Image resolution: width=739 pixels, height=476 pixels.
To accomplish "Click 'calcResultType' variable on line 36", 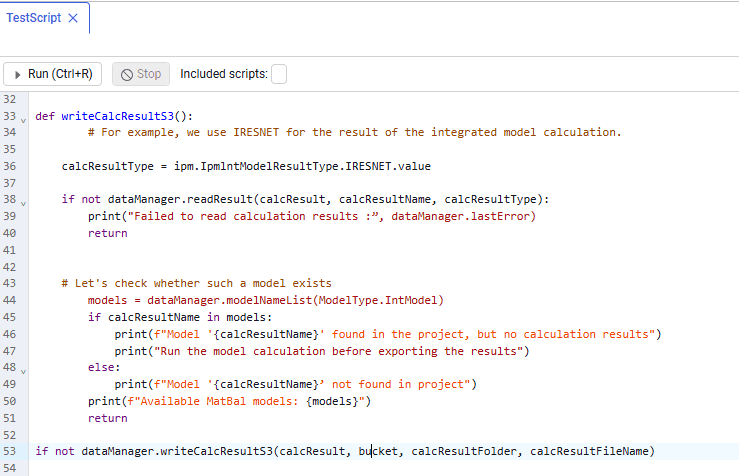I will (x=107, y=166).
